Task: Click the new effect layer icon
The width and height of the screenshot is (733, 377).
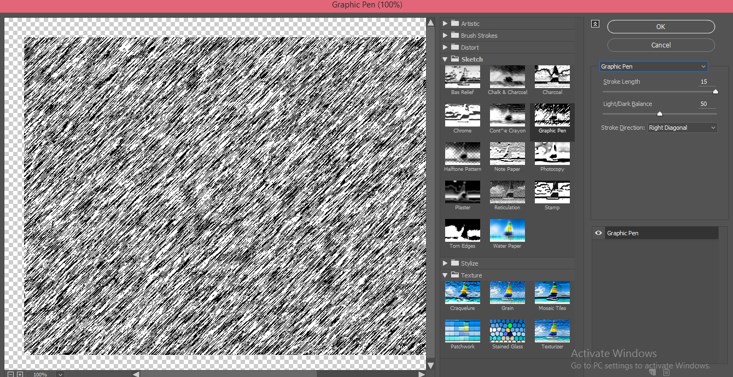Action: tap(653, 372)
